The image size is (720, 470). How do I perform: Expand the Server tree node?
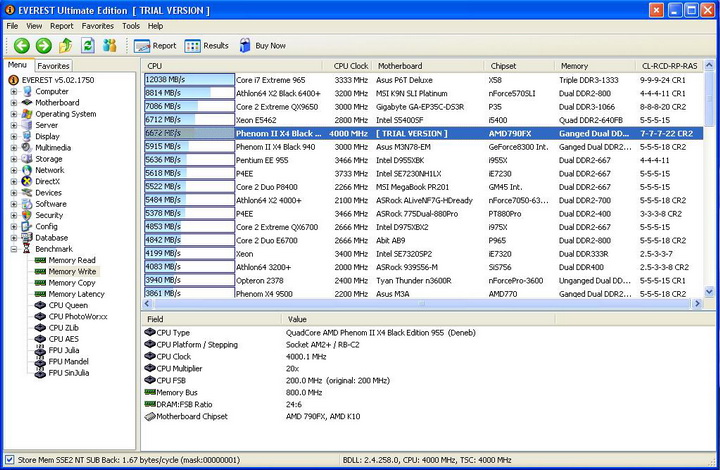[x=14, y=125]
